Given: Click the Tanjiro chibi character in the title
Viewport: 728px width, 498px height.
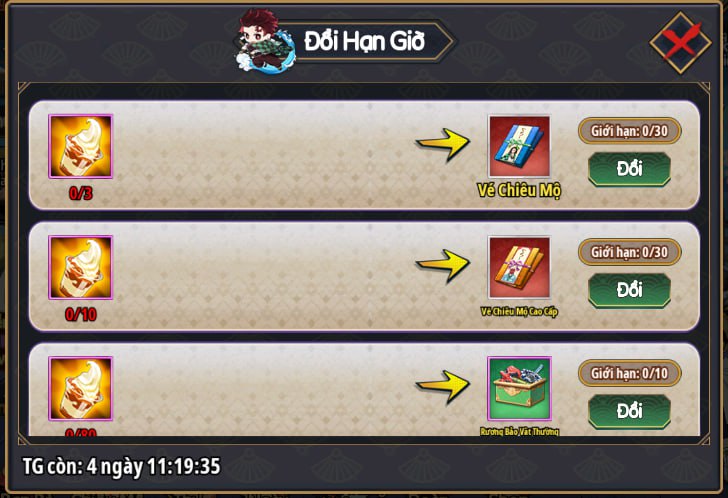Looking at the screenshot, I should 264,42.
